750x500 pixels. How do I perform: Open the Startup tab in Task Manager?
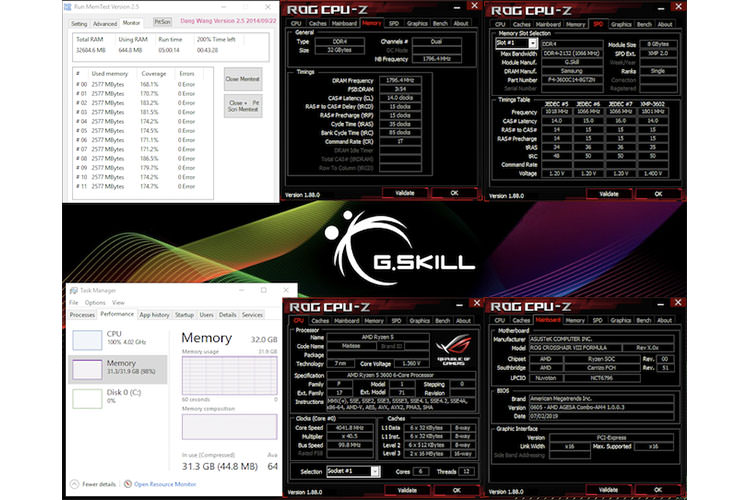pos(184,315)
